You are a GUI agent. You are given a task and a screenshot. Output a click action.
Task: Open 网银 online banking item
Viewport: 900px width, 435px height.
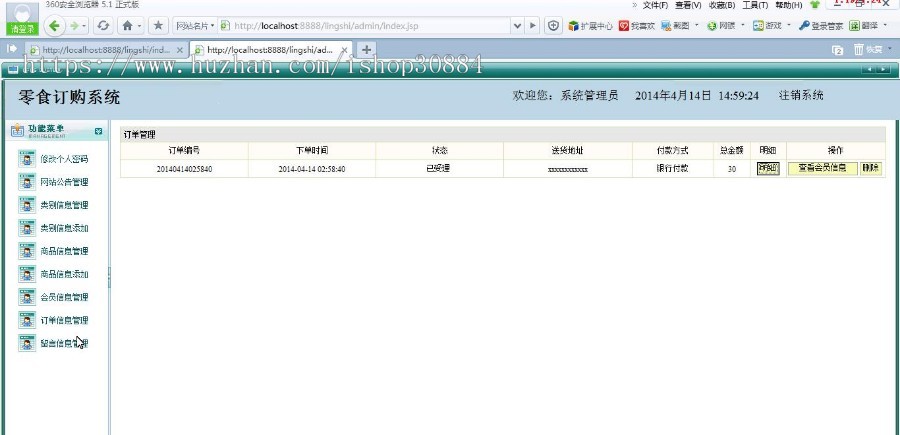point(721,26)
